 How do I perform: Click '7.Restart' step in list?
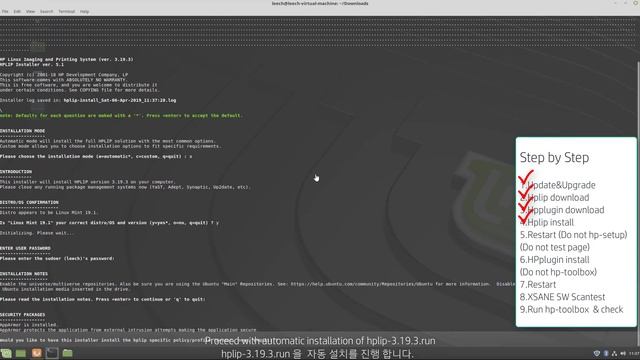tap(538, 285)
